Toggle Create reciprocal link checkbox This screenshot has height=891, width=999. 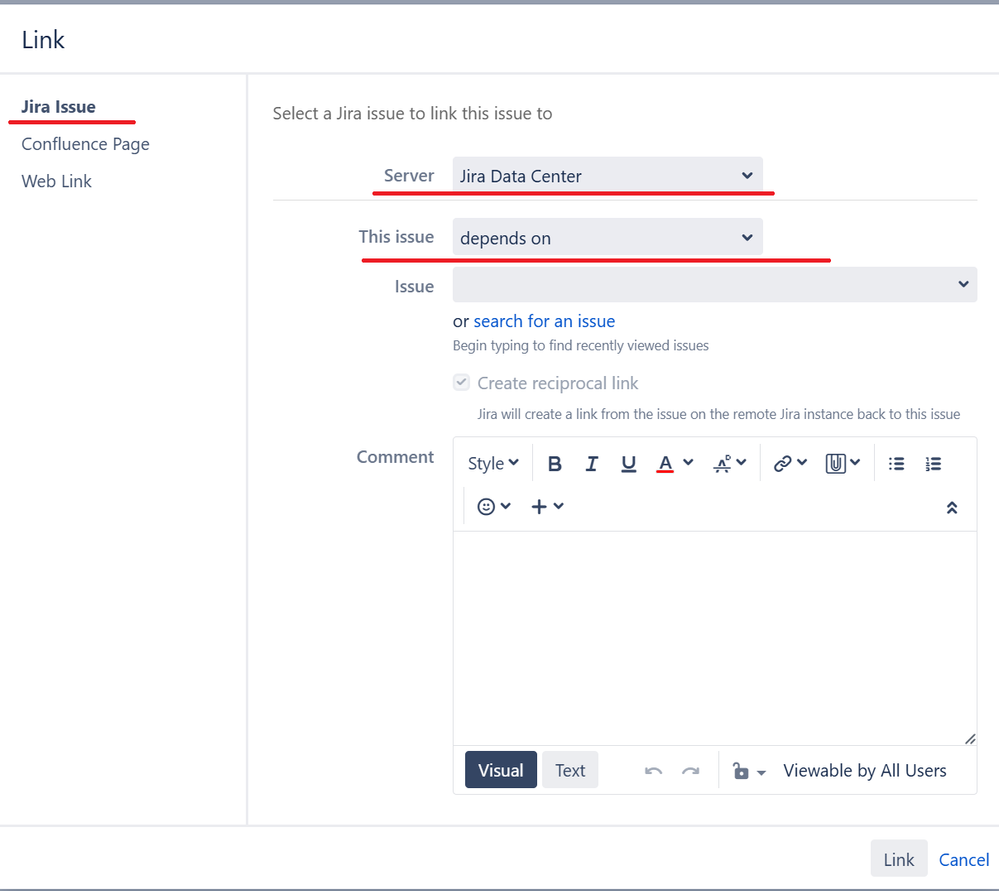[x=461, y=382]
